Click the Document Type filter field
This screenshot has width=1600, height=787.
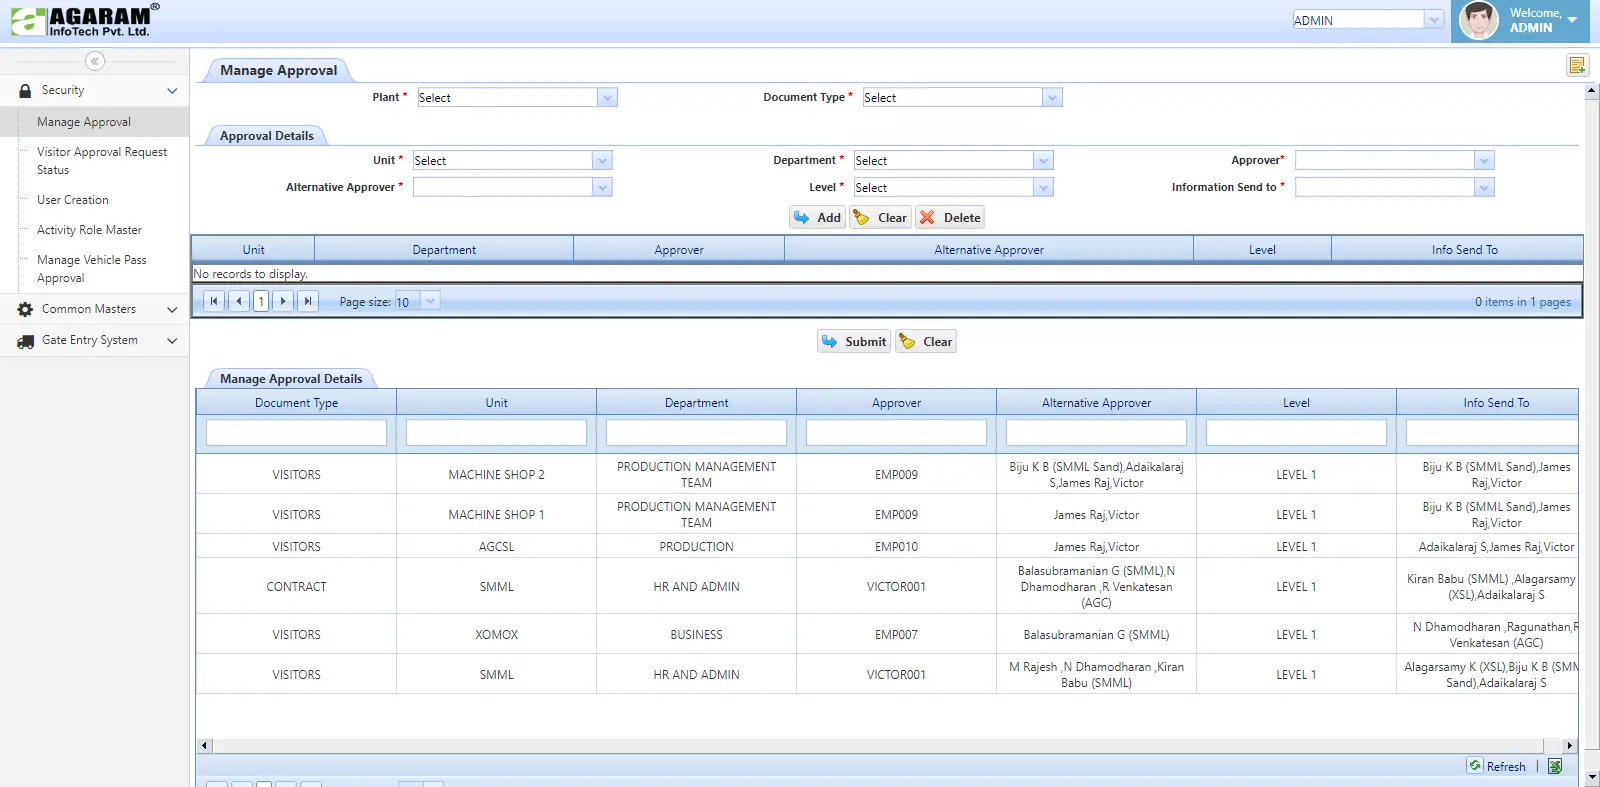point(296,432)
